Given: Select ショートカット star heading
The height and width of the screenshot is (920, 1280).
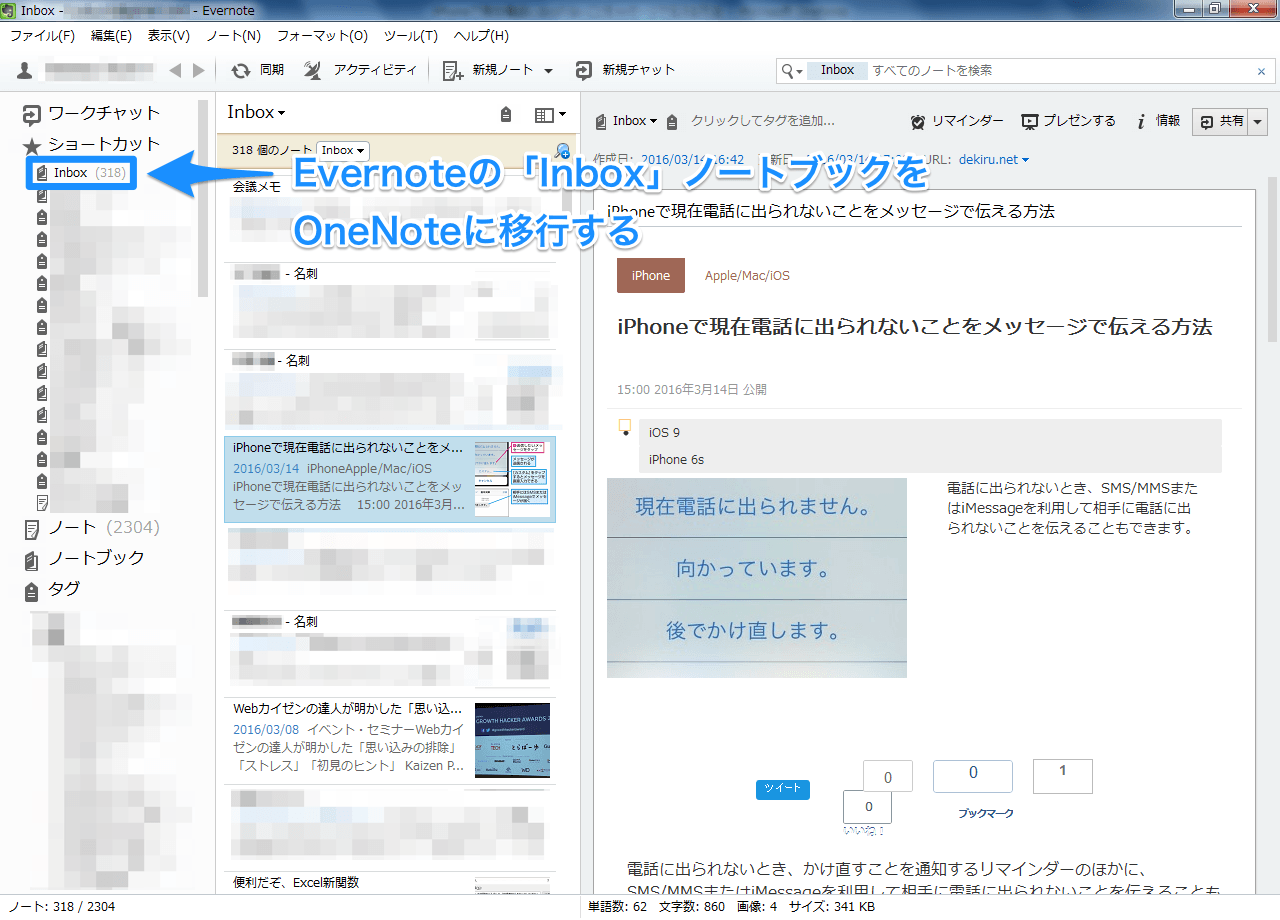Looking at the screenshot, I should click(x=92, y=144).
